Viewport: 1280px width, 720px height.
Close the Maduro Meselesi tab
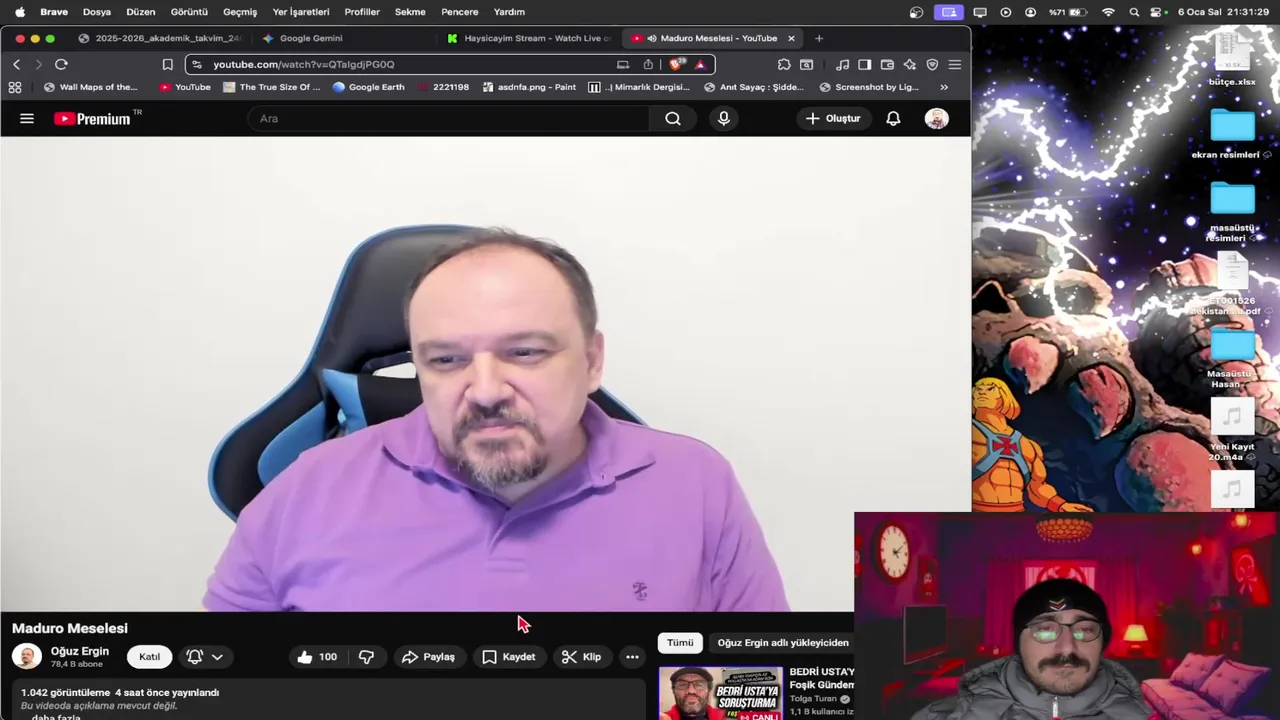coord(791,38)
